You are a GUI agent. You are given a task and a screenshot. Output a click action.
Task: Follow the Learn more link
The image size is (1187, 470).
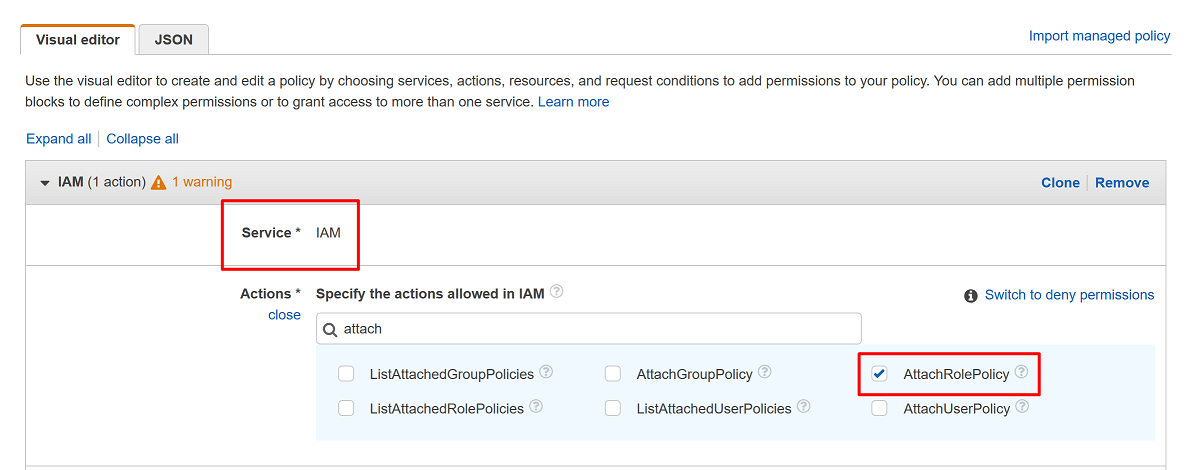(573, 101)
